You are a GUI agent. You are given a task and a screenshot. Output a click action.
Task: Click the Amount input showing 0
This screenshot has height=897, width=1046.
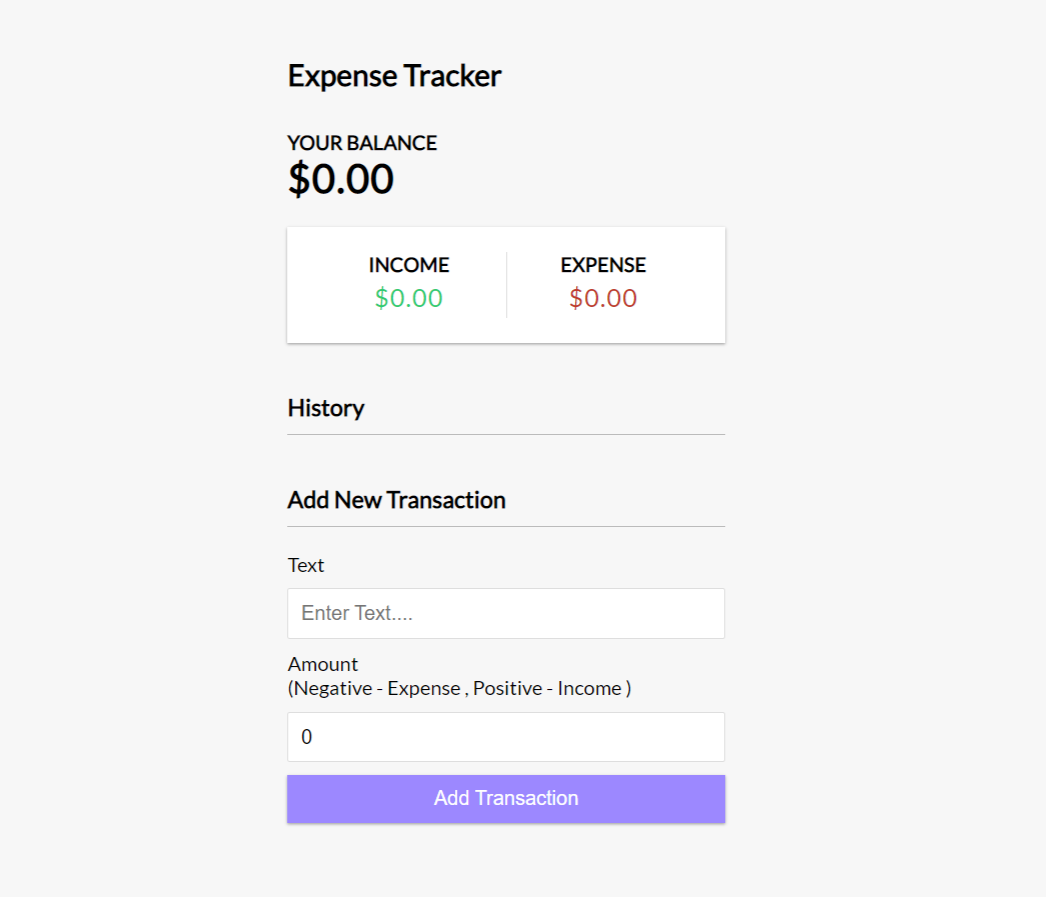coord(505,737)
